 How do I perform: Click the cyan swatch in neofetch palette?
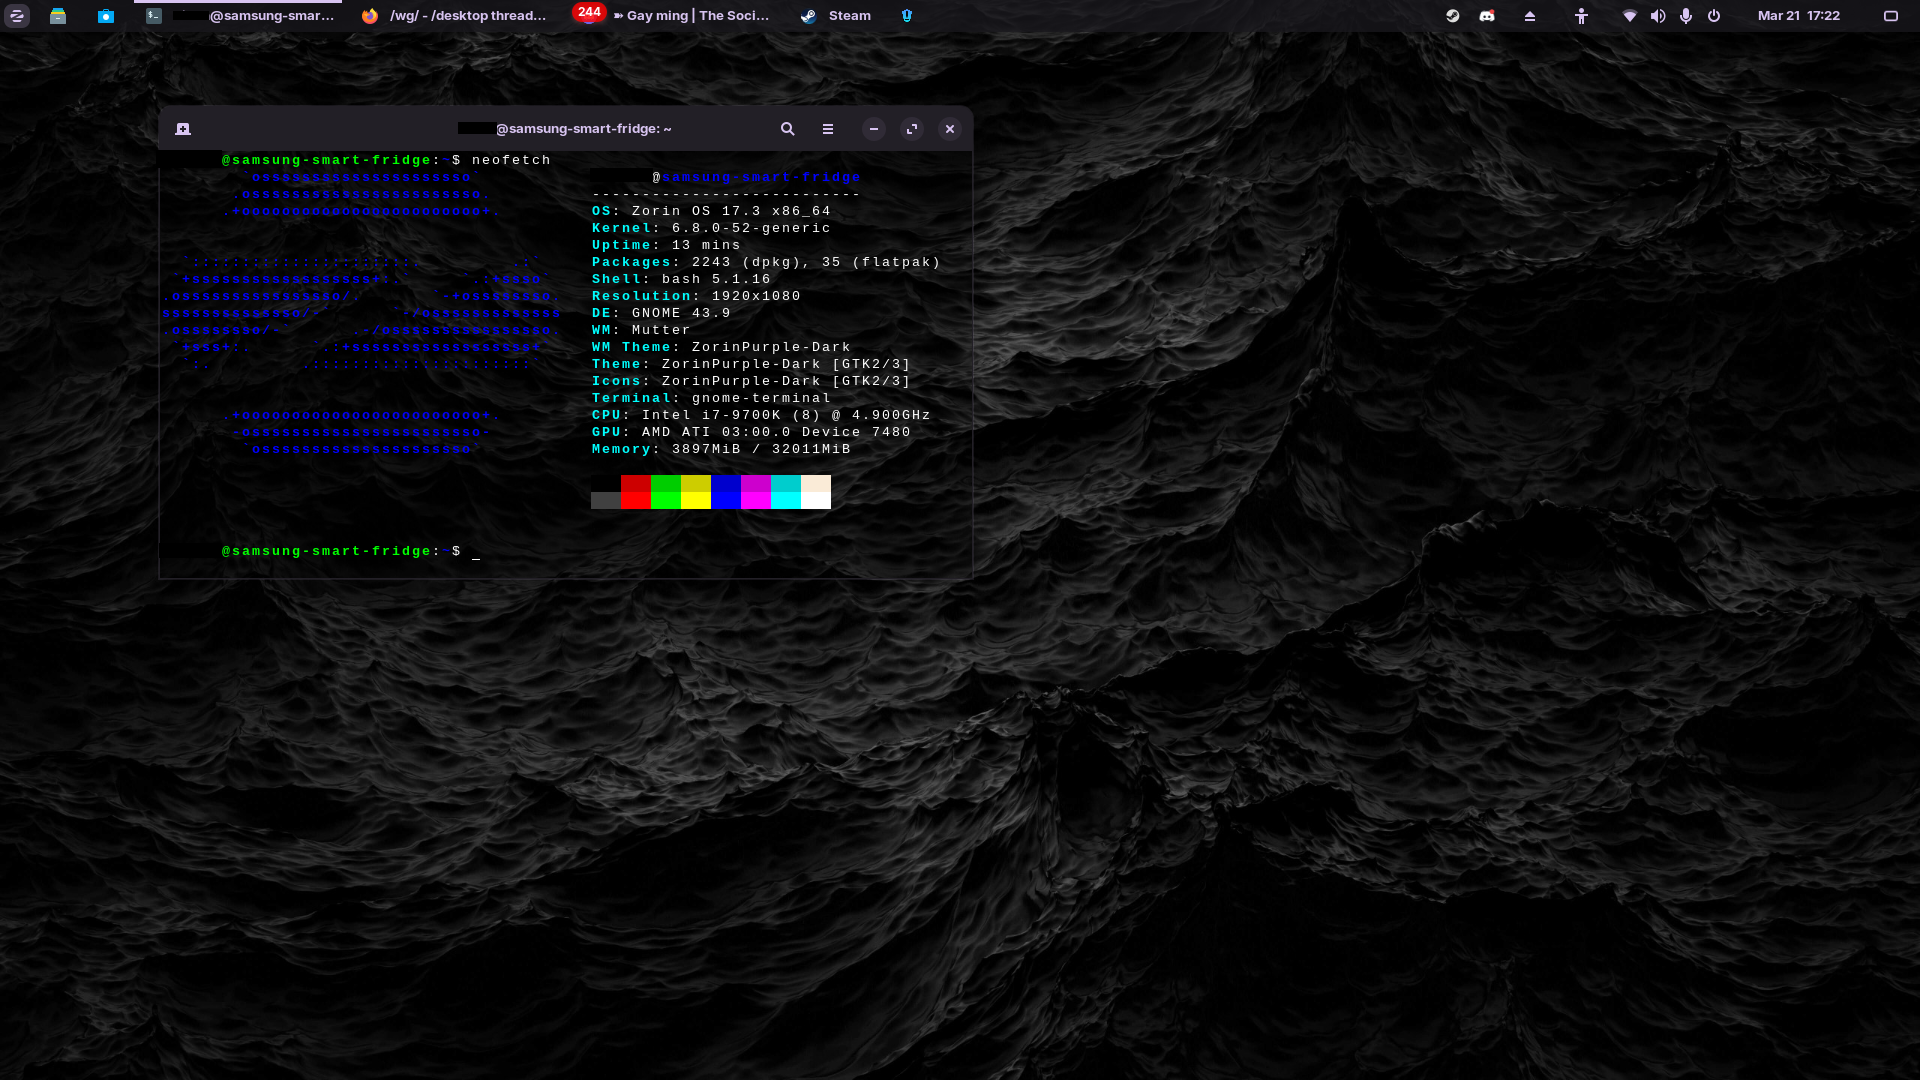click(786, 492)
